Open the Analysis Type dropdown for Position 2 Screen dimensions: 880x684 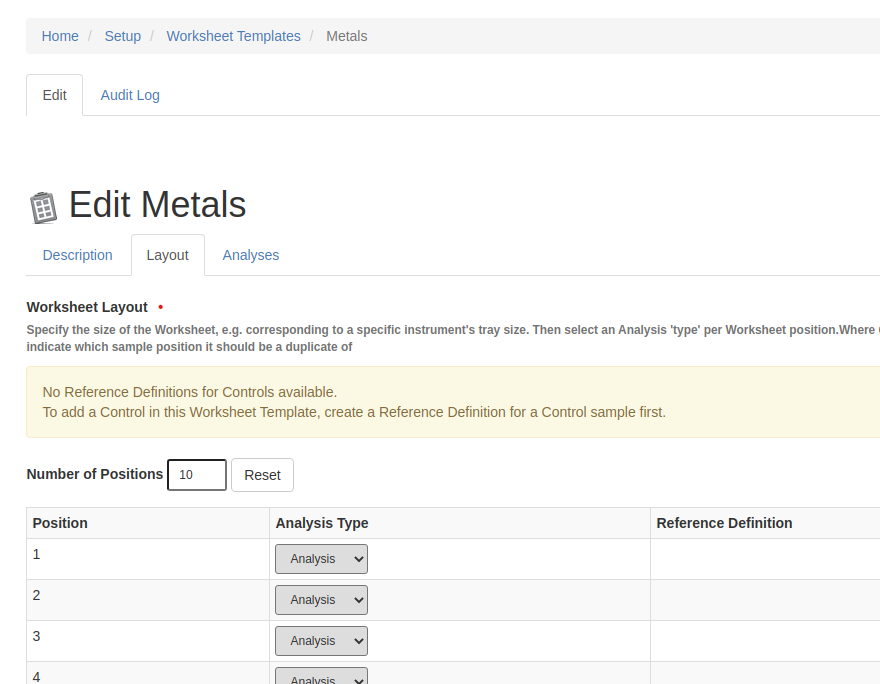tap(320, 599)
